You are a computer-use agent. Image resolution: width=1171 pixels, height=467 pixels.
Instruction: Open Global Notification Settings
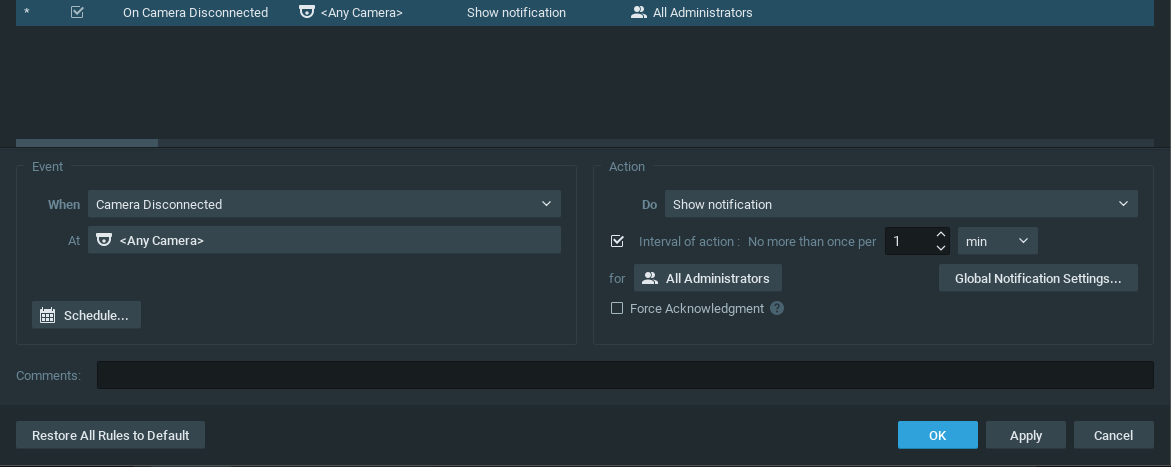point(1038,278)
